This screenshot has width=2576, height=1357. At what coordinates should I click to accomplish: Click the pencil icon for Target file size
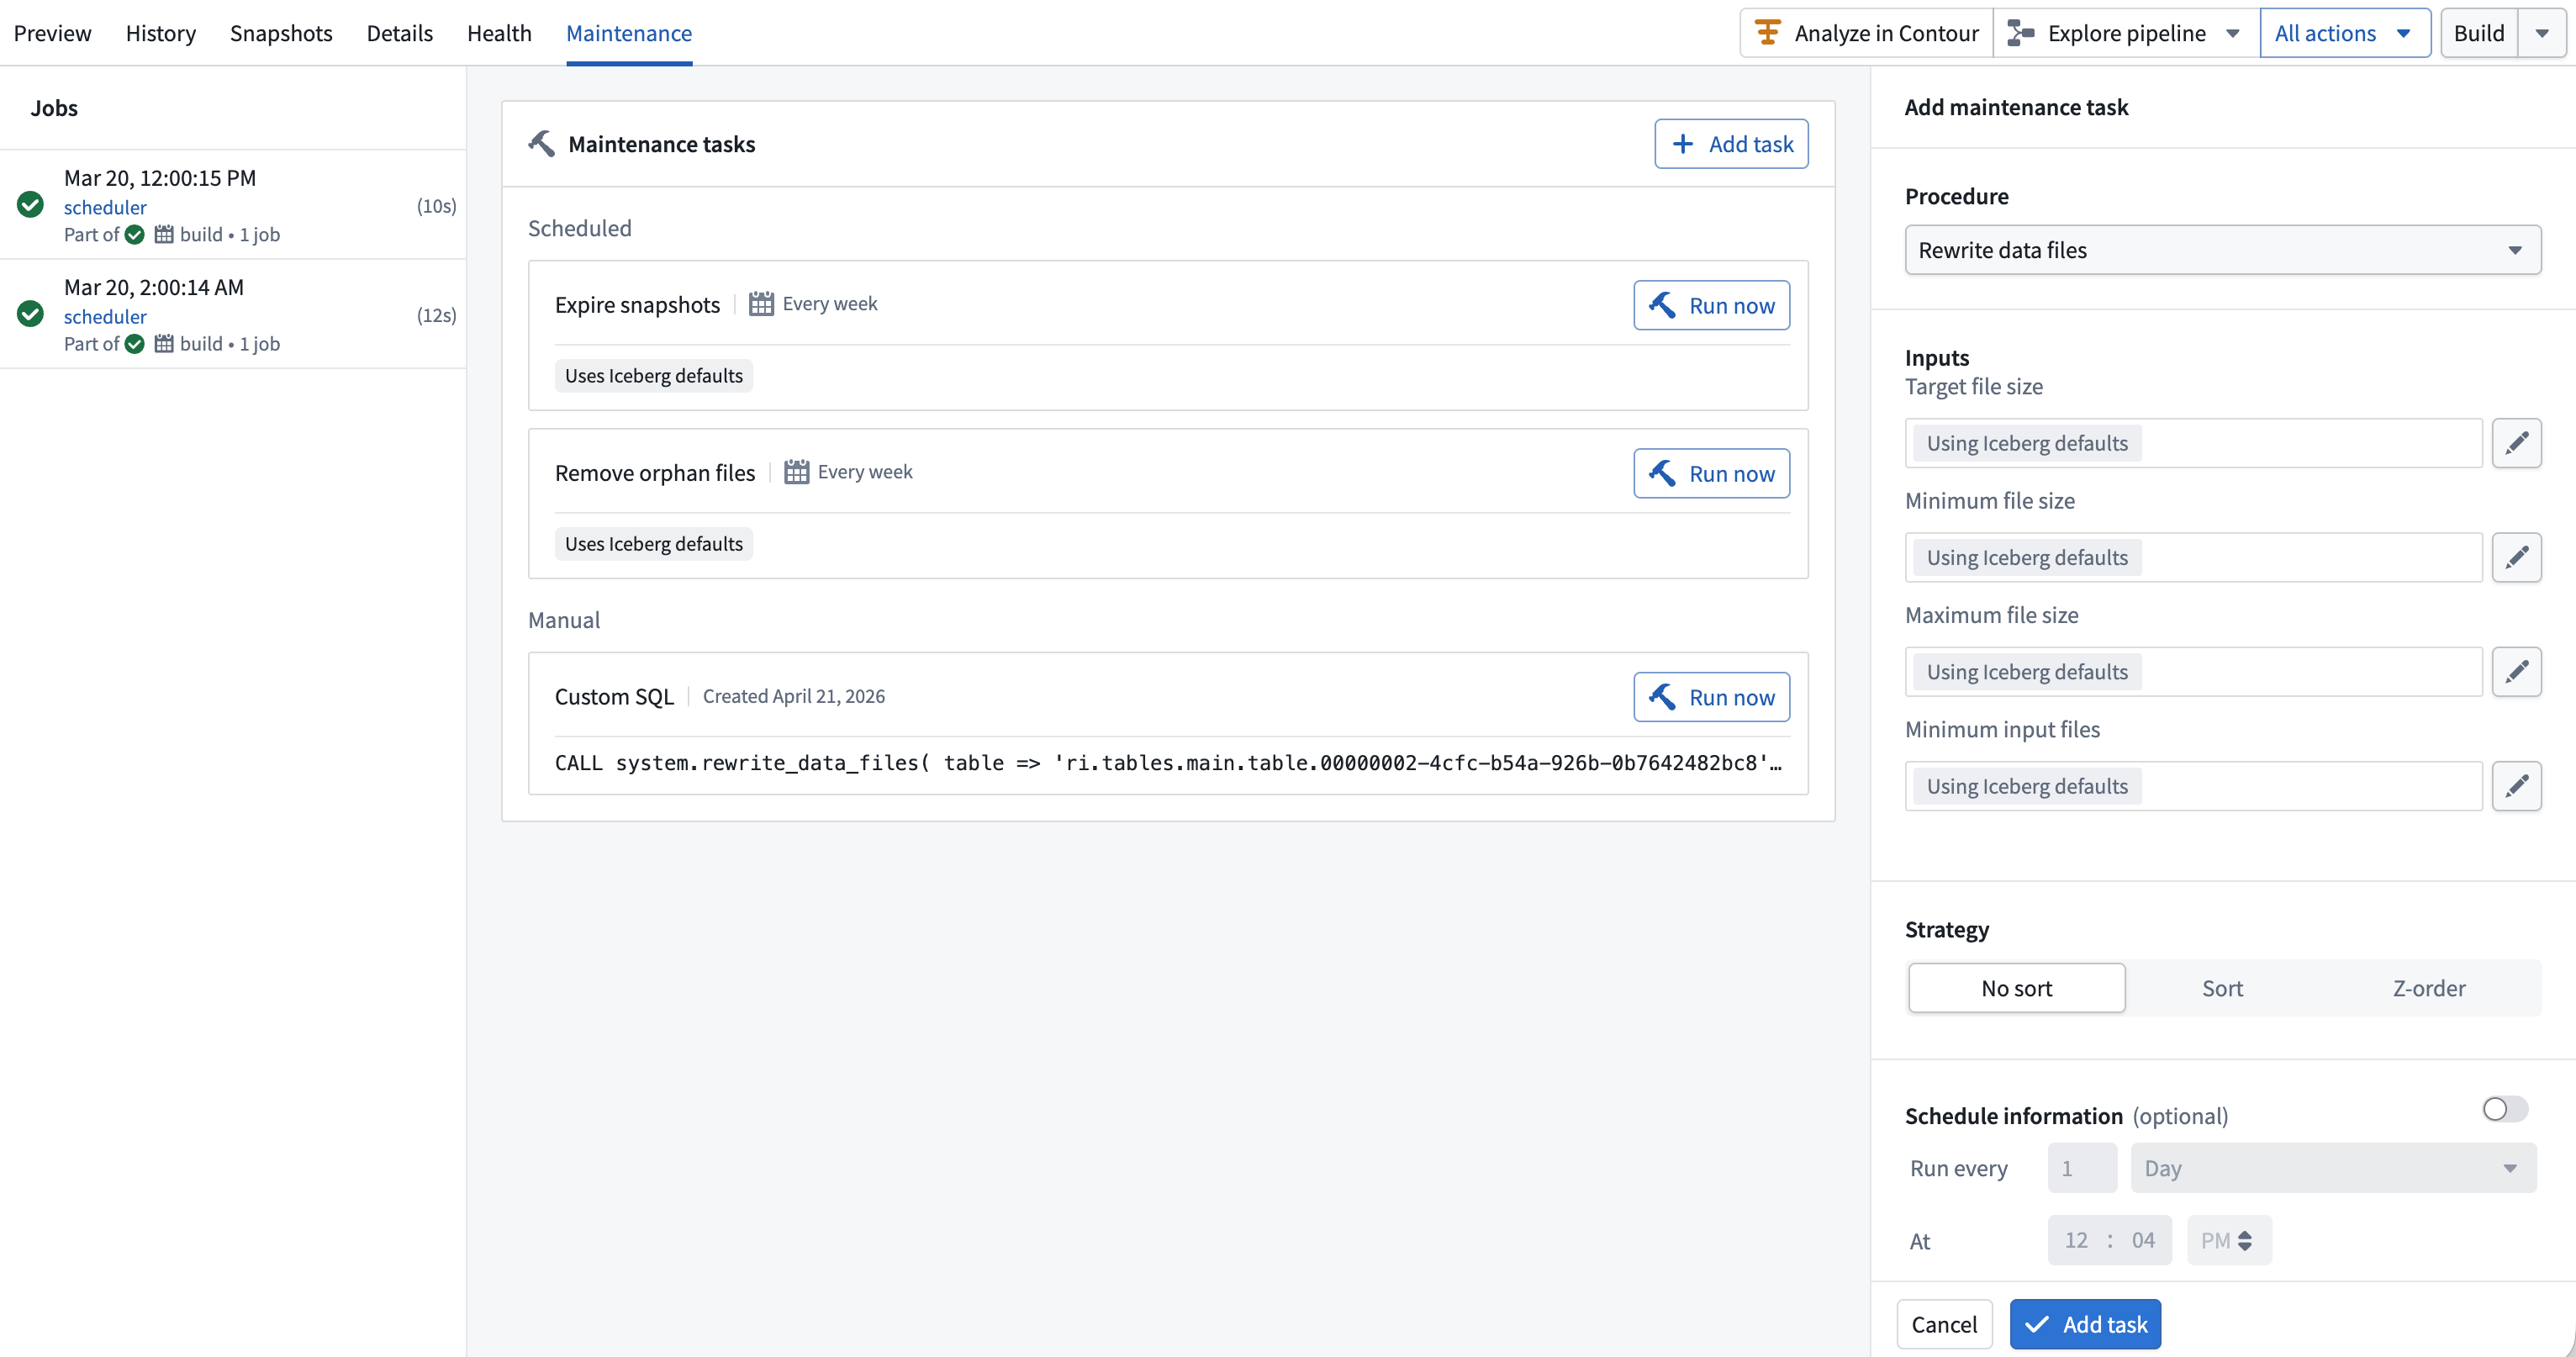(x=2516, y=443)
